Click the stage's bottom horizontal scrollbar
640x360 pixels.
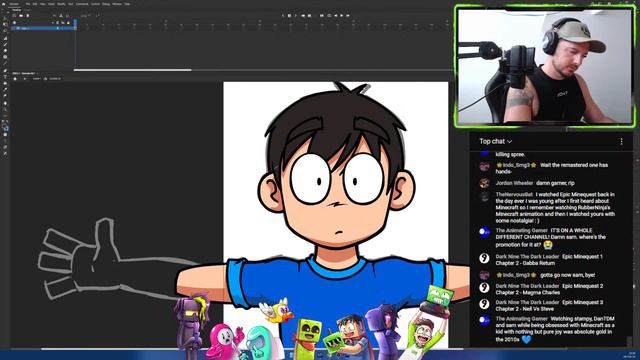click(x=252, y=349)
